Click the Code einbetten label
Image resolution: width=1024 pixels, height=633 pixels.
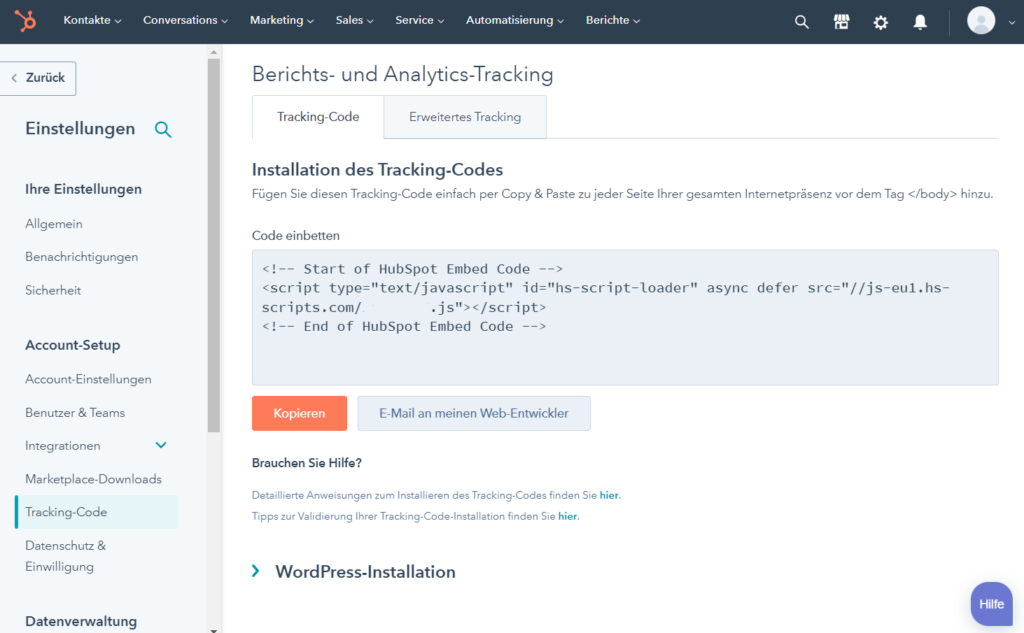point(296,236)
